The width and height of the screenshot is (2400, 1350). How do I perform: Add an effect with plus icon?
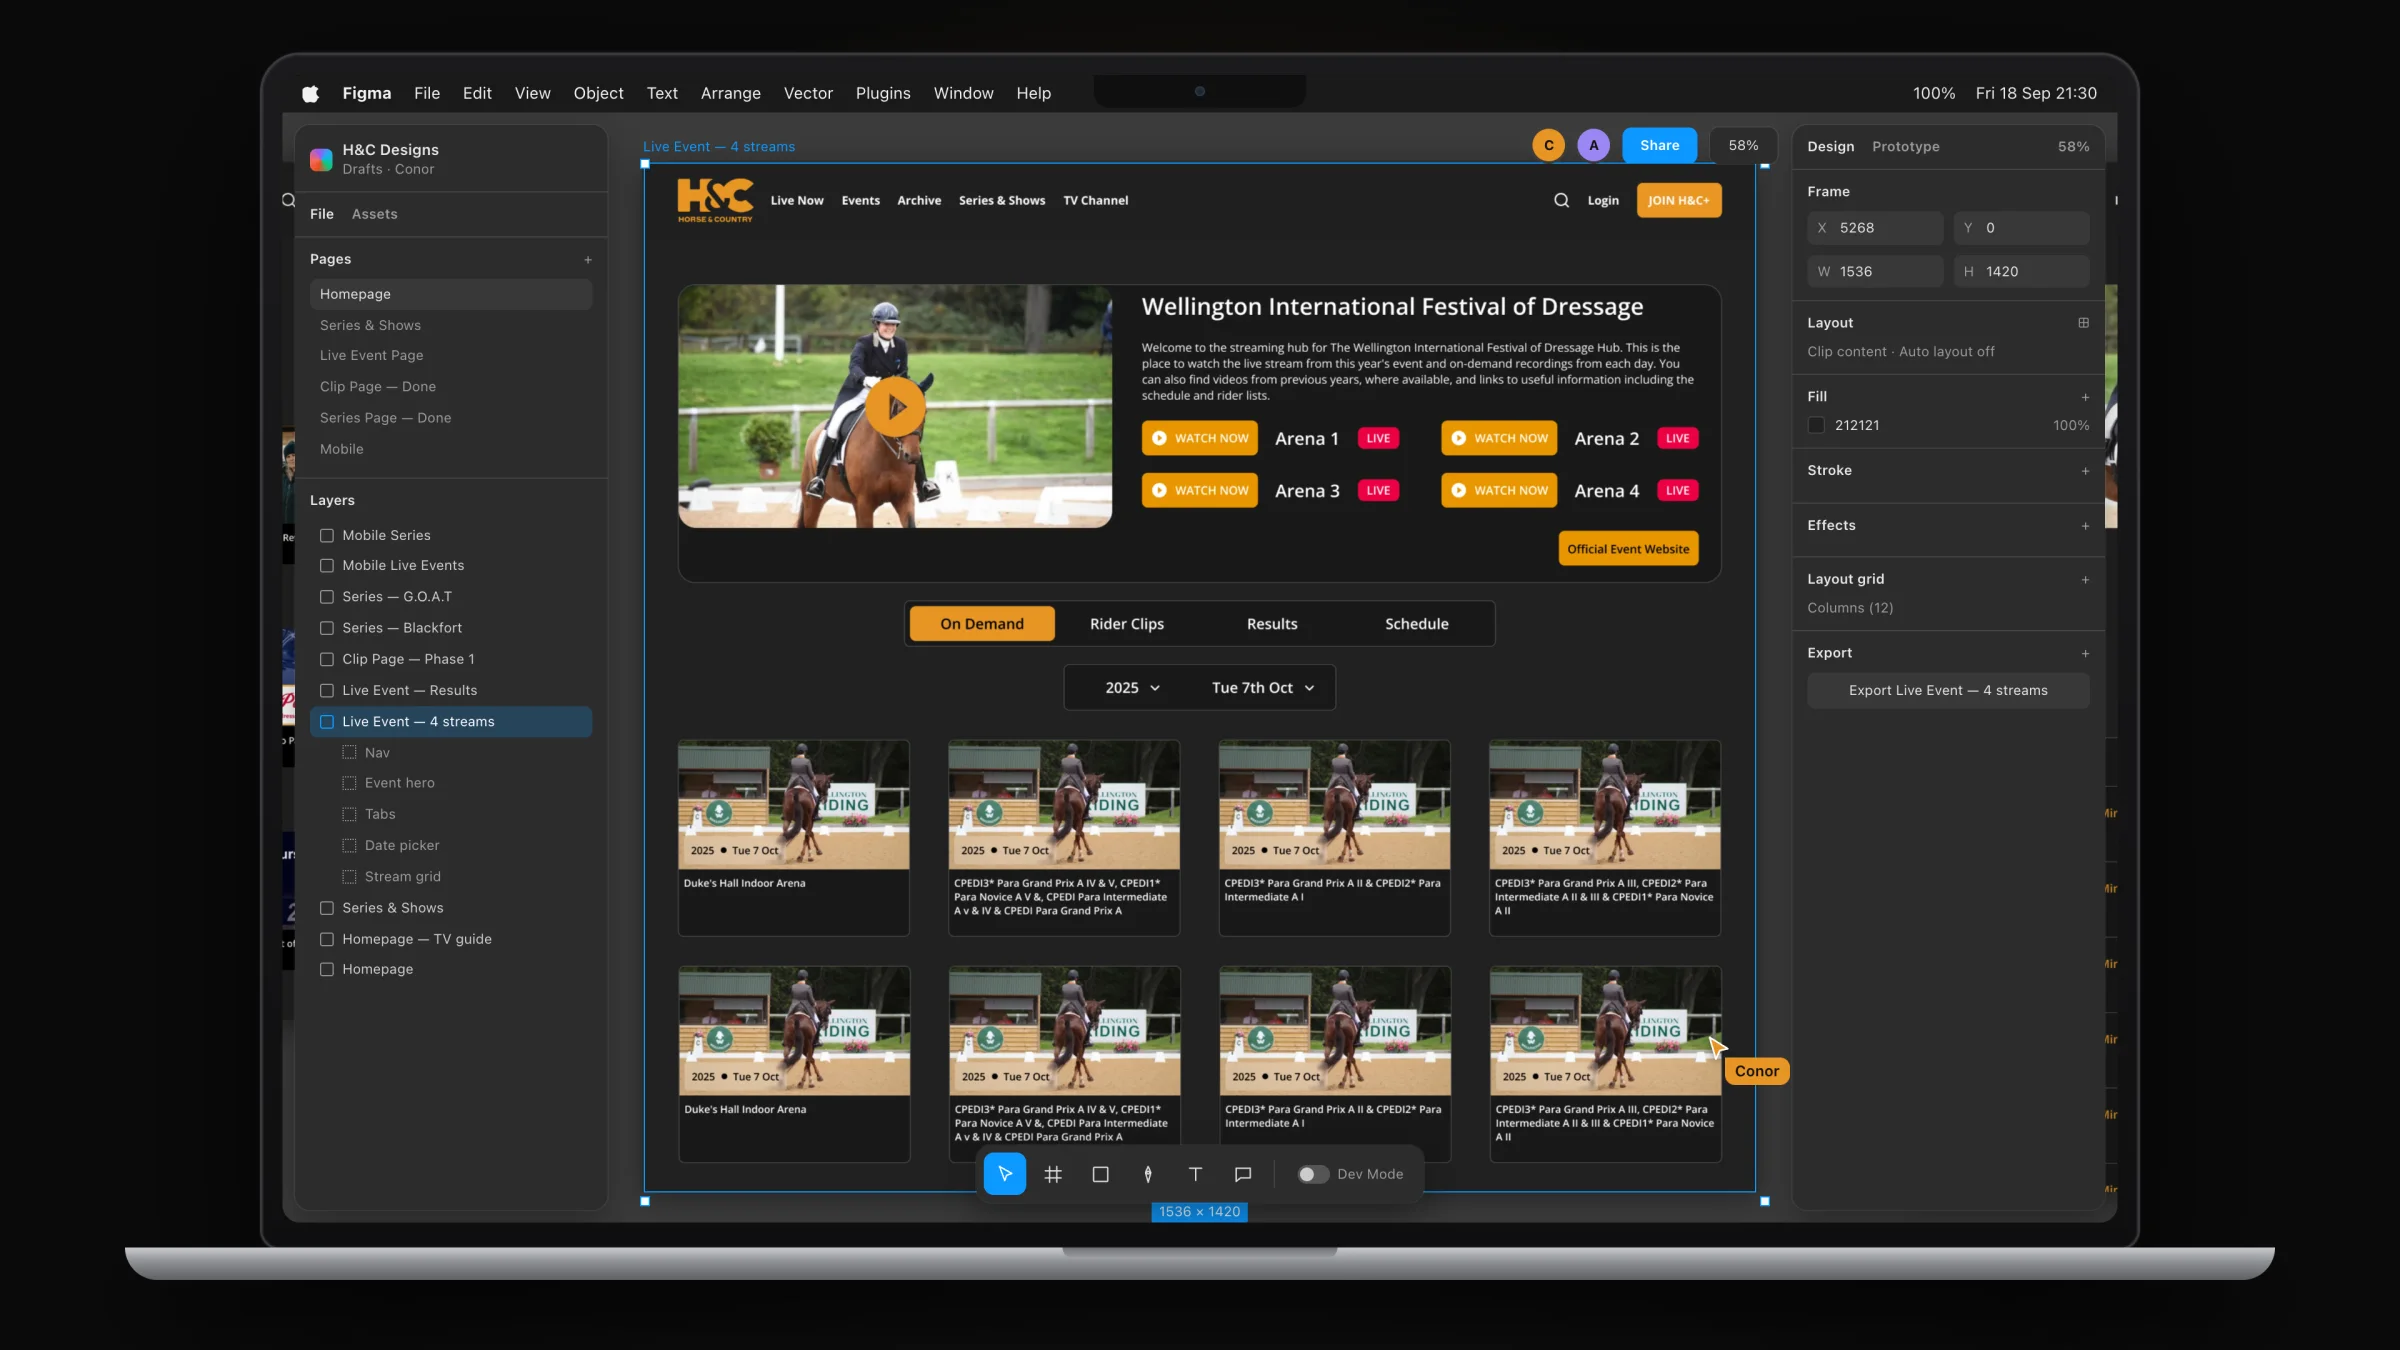click(2085, 526)
